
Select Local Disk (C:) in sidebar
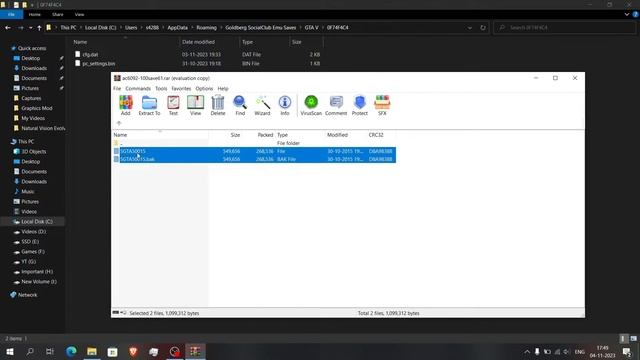(x=37, y=222)
